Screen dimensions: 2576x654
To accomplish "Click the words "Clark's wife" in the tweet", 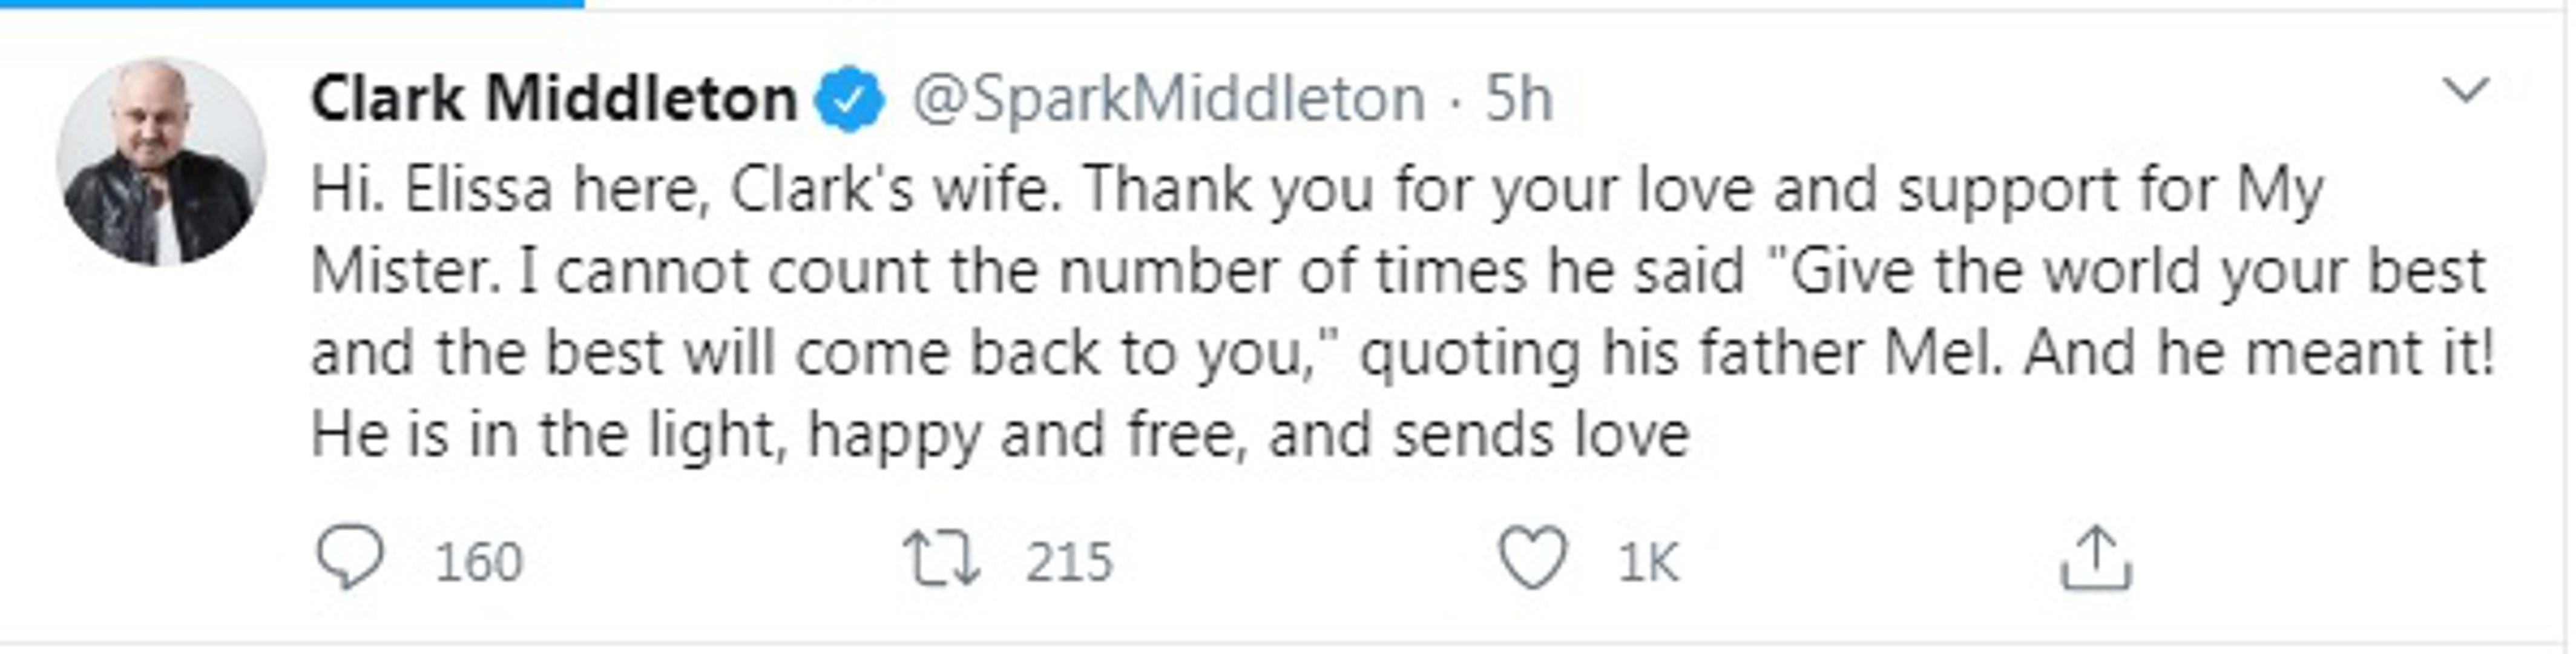I will click(895, 190).
